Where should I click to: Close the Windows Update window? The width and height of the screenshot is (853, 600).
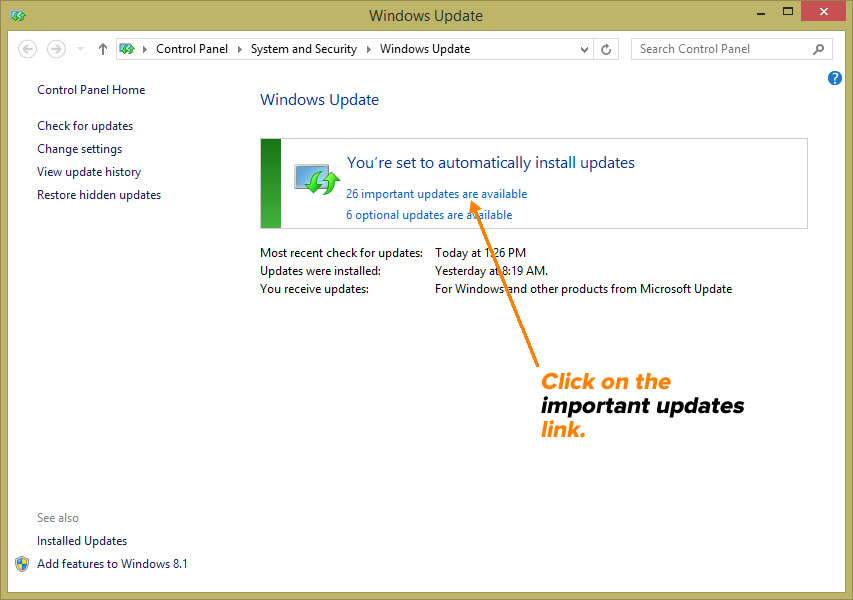coord(824,11)
